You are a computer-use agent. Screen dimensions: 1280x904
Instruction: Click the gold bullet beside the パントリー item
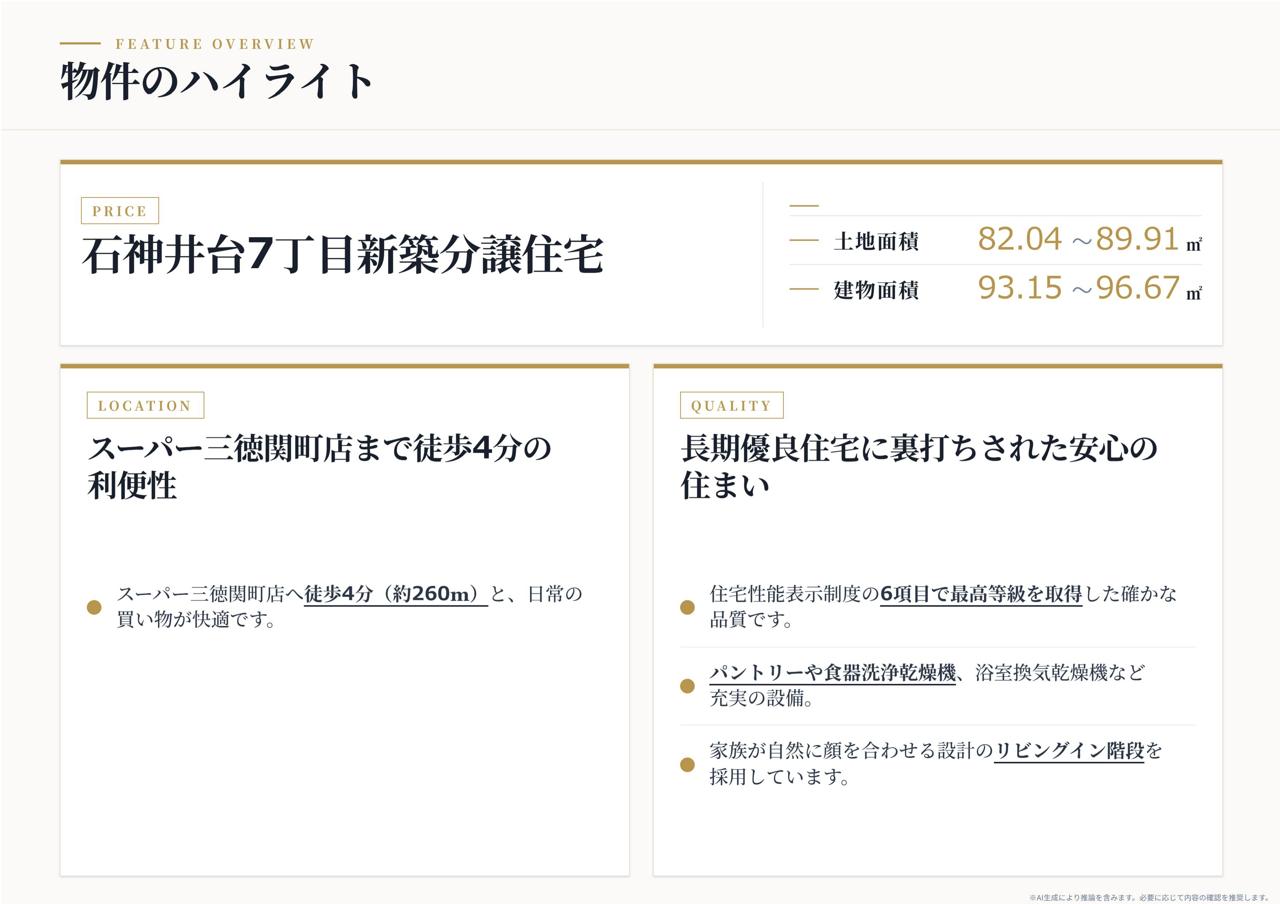coord(687,685)
